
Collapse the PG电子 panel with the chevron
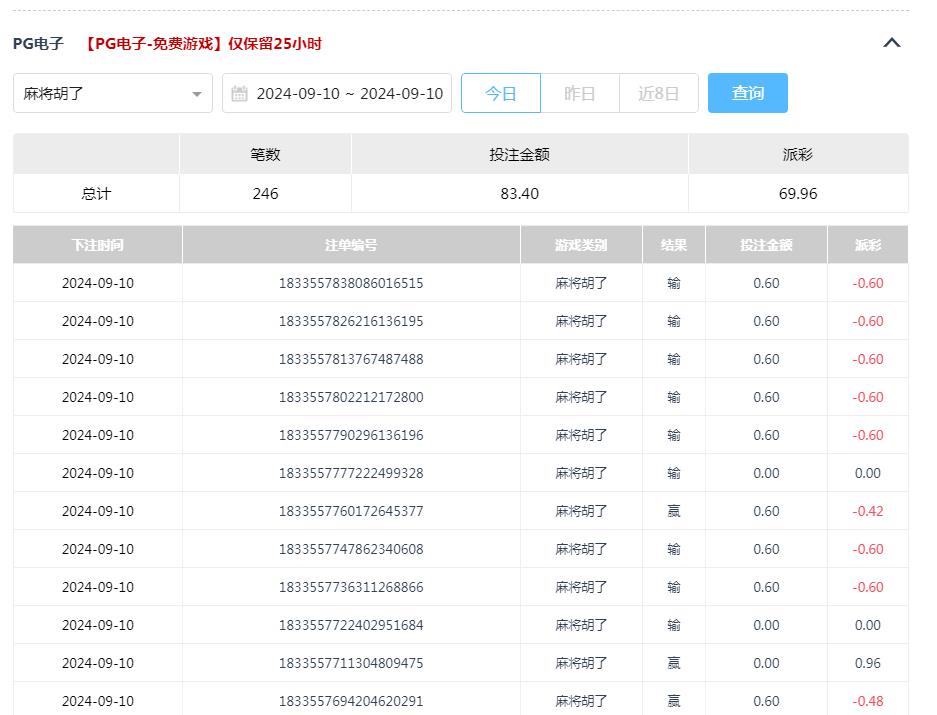coord(891,43)
